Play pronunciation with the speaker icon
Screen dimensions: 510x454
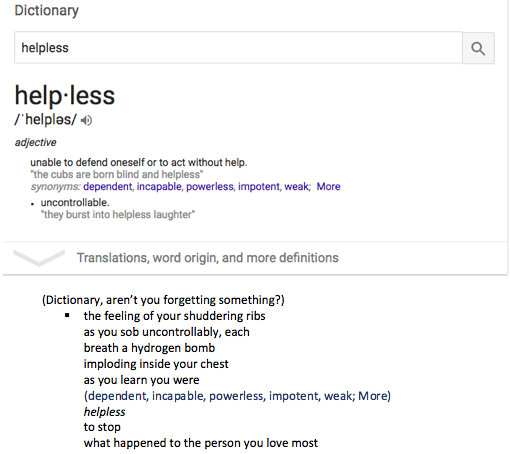(86, 120)
